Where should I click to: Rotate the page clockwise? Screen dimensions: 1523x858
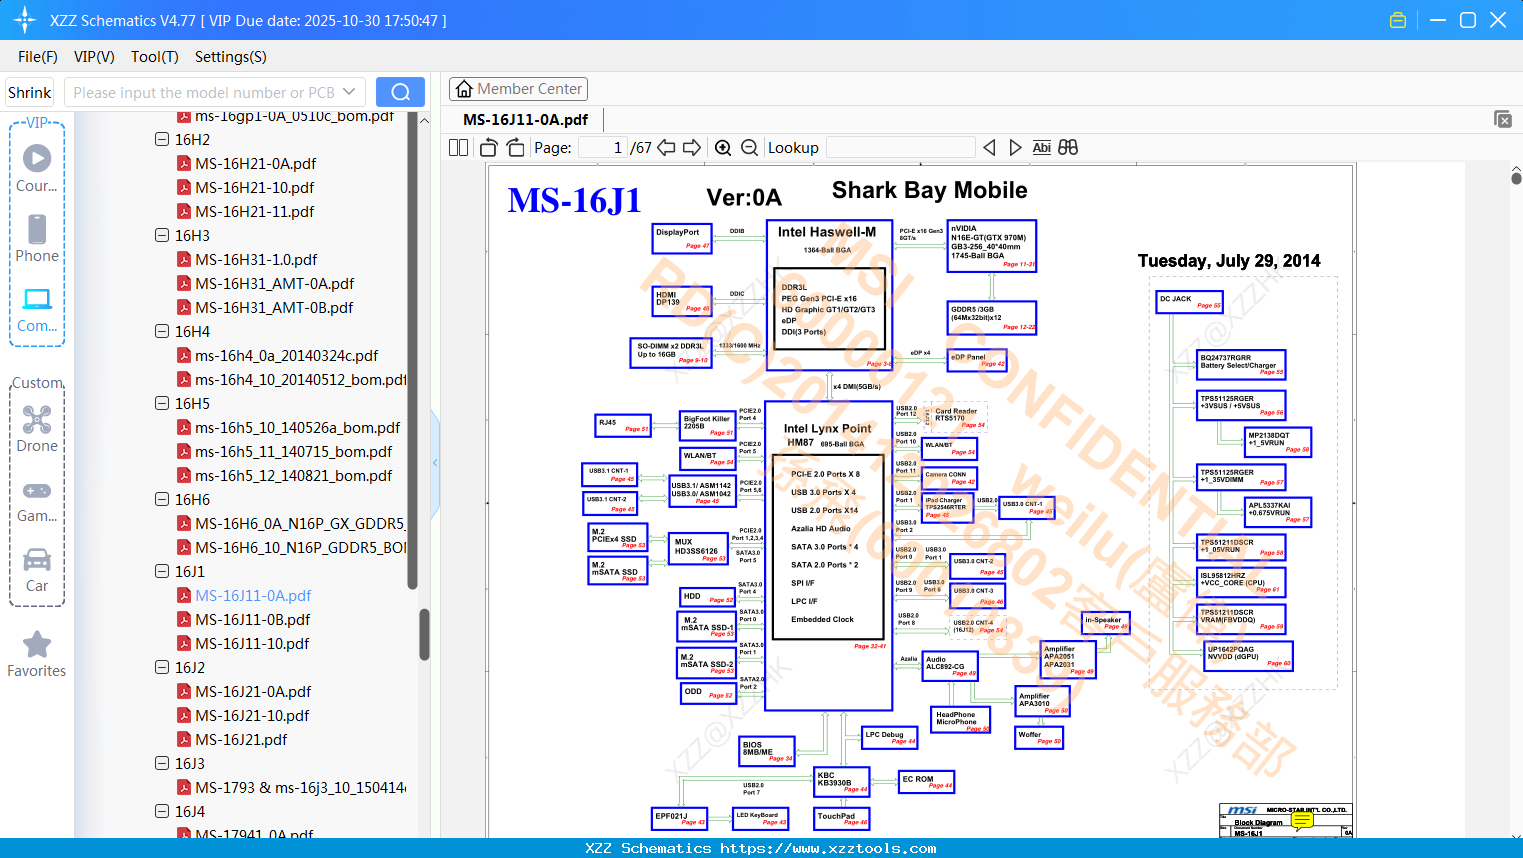point(515,148)
